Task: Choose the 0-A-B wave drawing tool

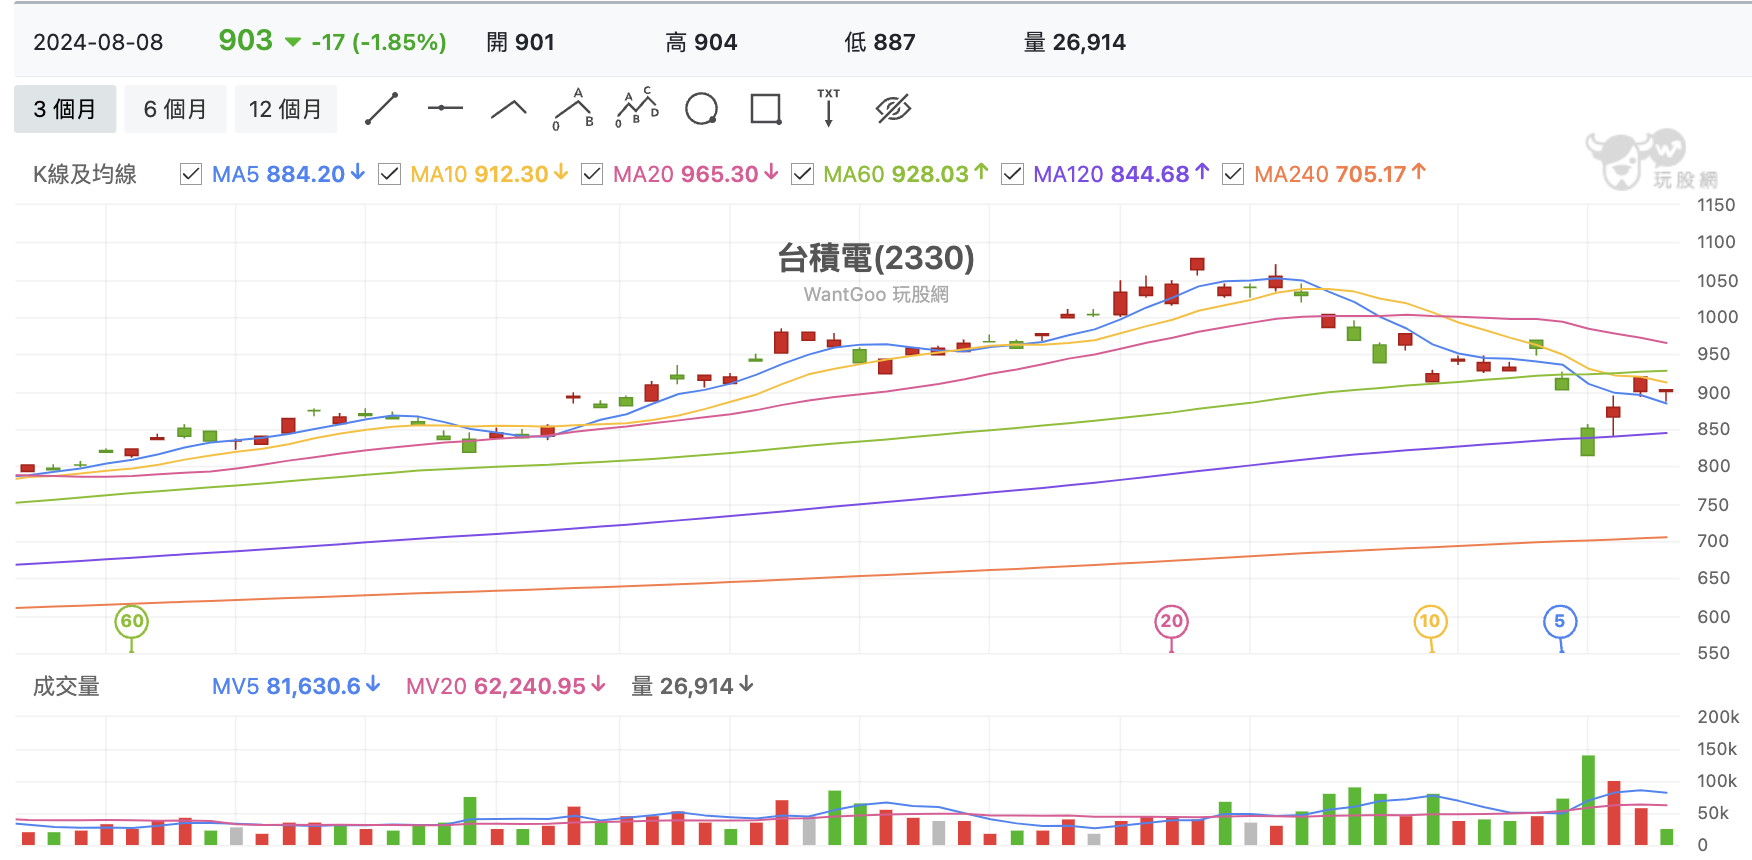Action: click(573, 109)
